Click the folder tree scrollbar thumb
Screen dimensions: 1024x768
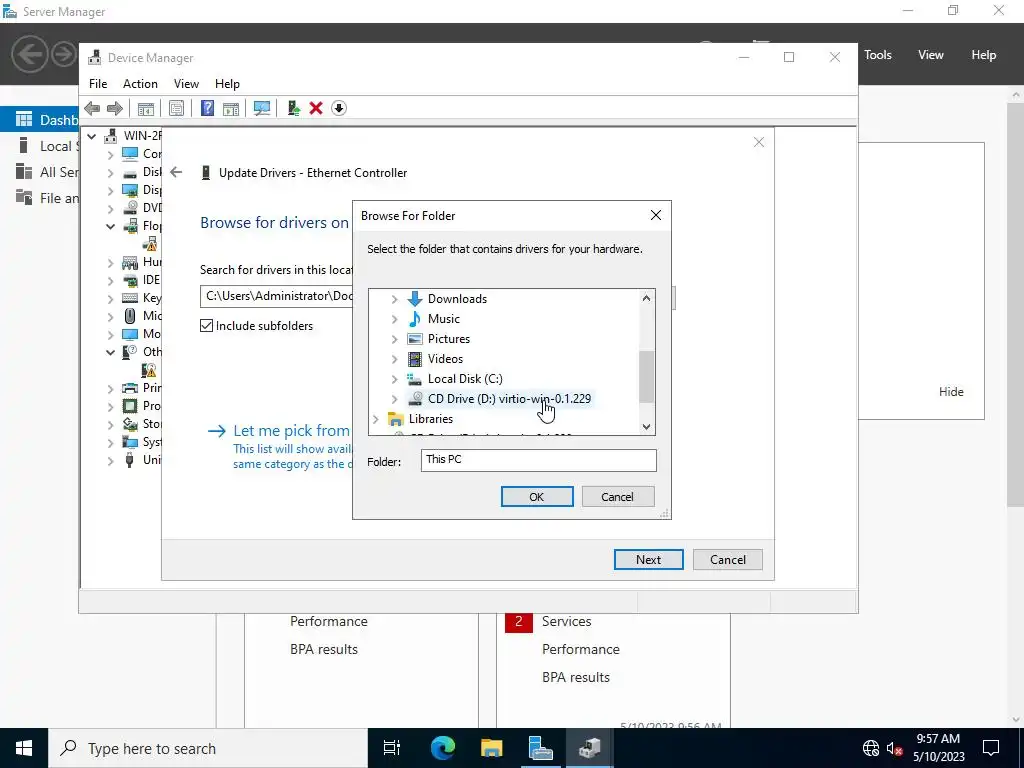647,377
